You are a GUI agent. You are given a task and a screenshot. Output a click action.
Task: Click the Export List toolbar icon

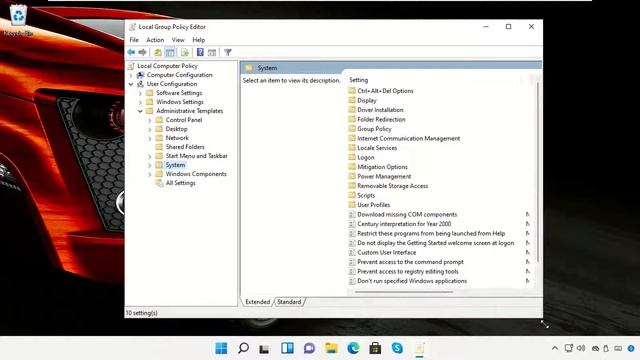[x=184, y=52]
